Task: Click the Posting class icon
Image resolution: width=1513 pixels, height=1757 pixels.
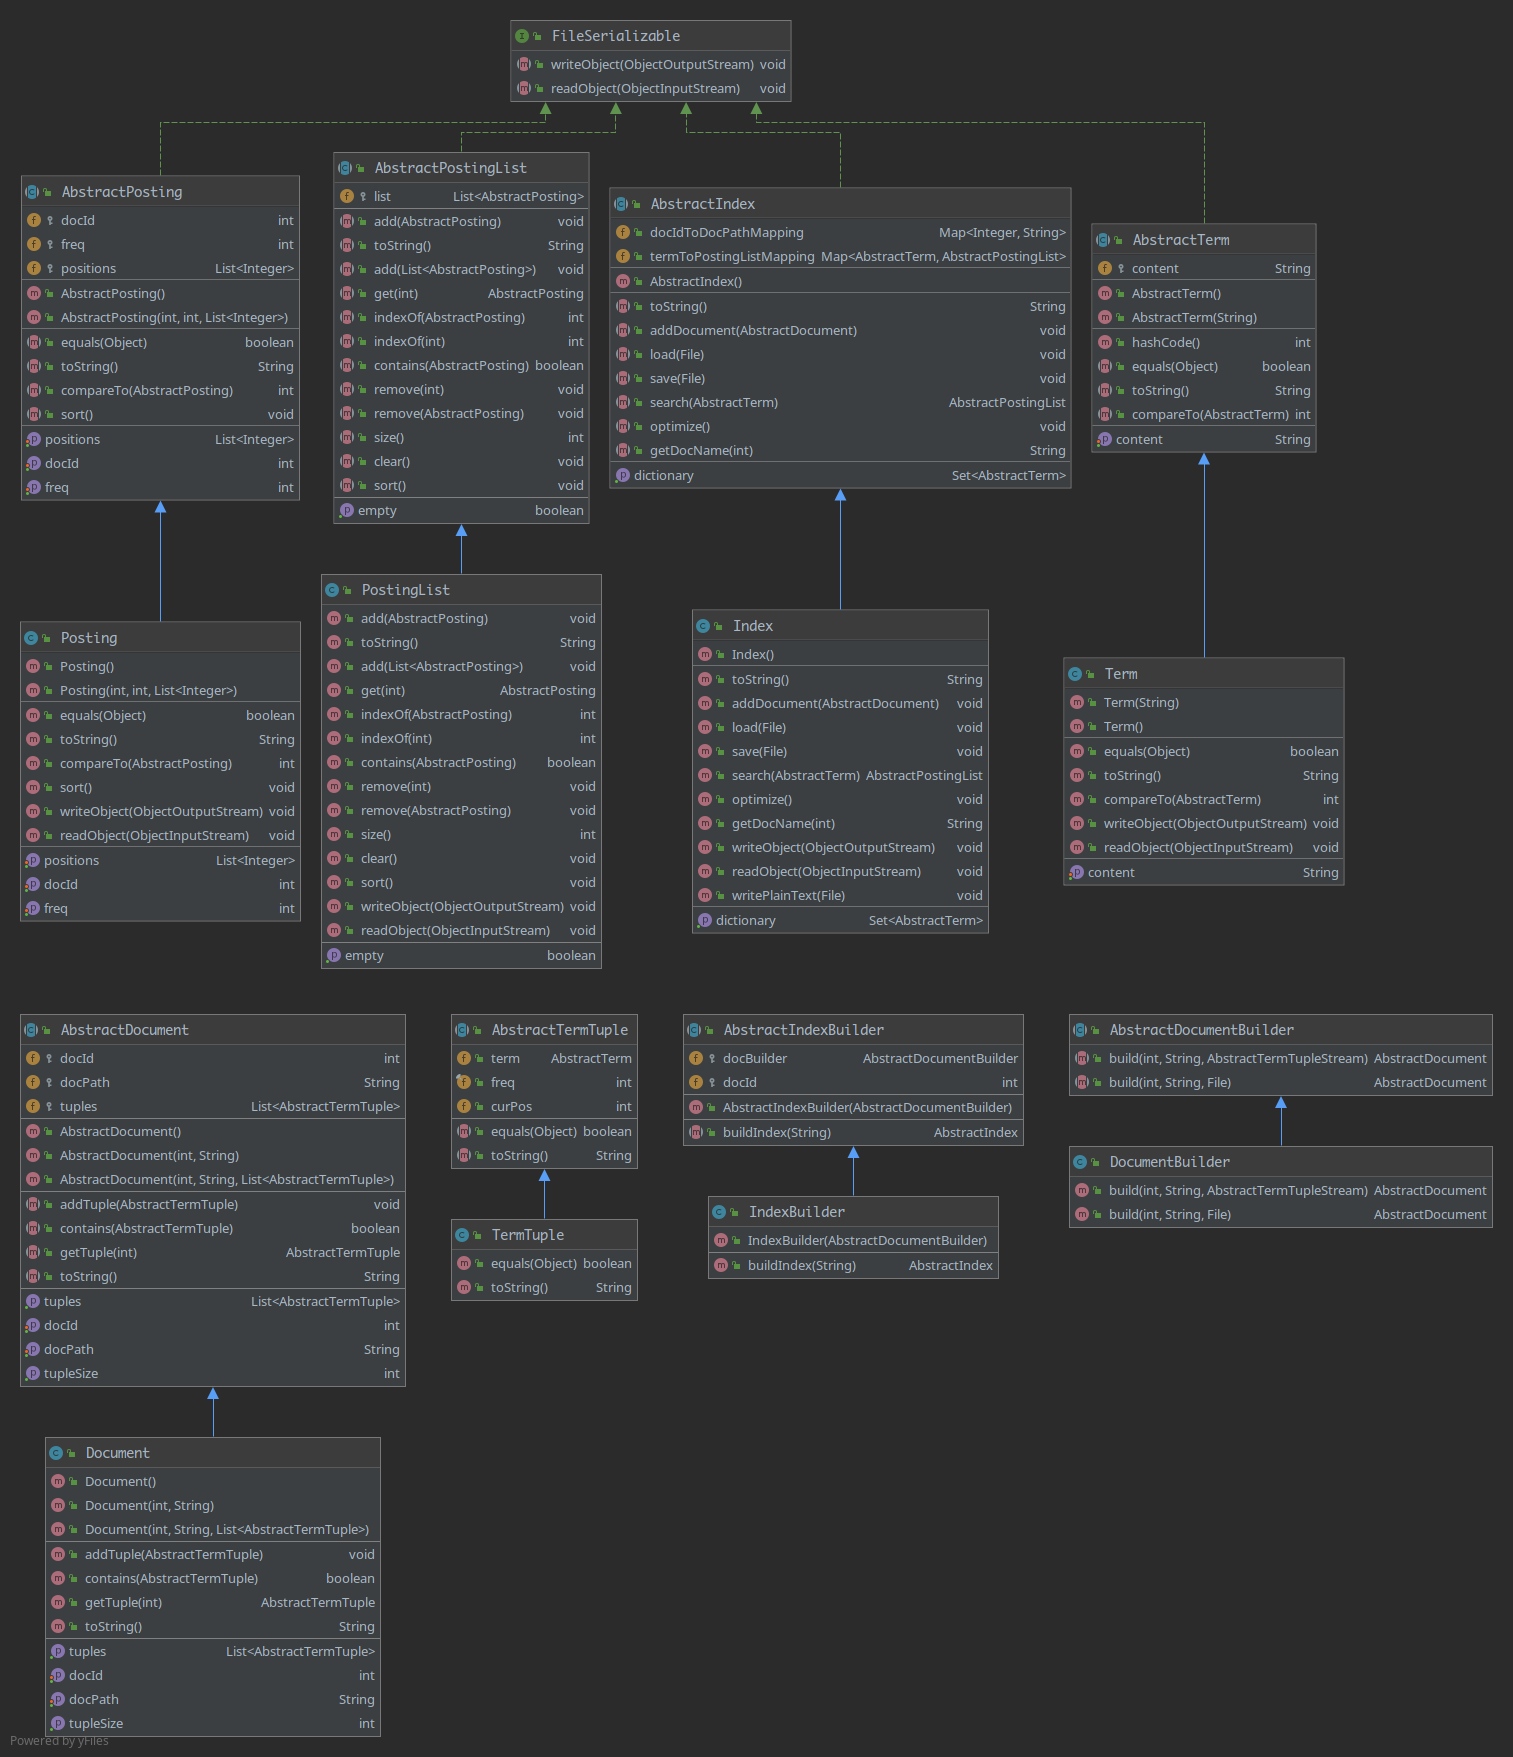Action: [31, 638]
